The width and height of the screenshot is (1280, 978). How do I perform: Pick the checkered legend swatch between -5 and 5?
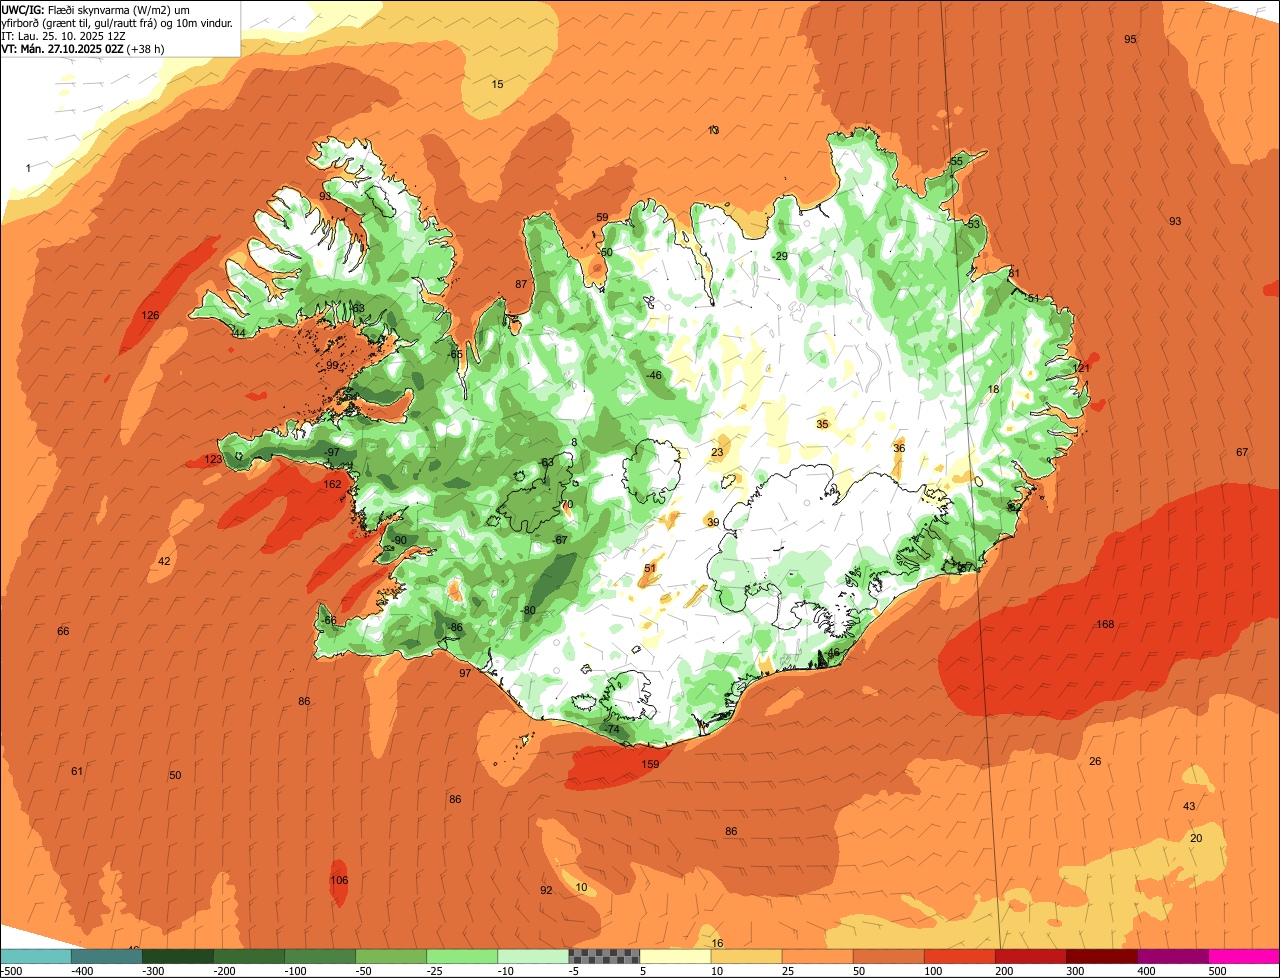pos(604,956)
